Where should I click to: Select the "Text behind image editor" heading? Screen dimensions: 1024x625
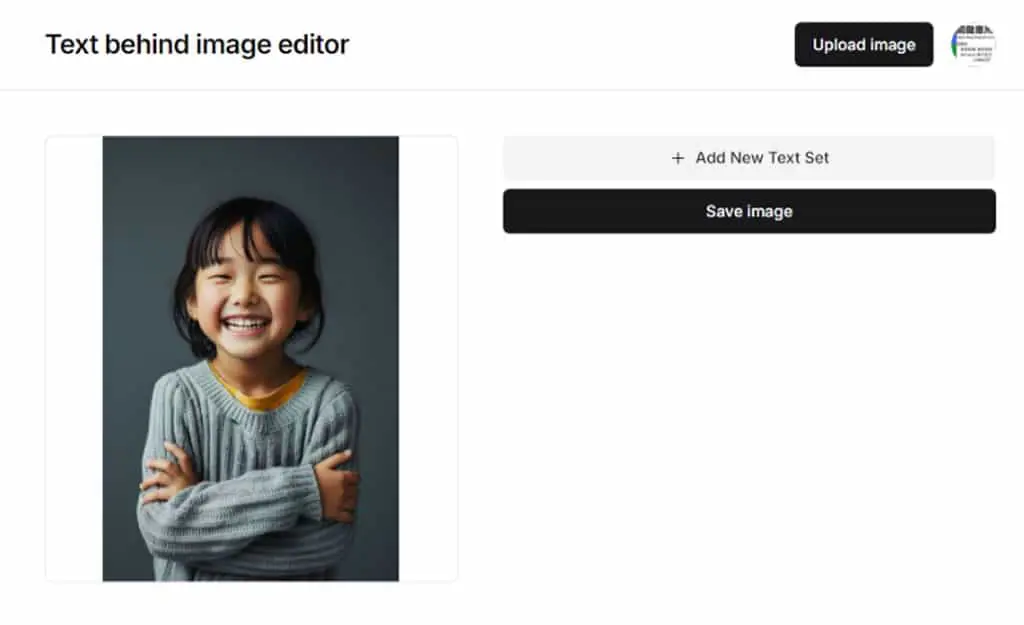(x=197, y=44)
